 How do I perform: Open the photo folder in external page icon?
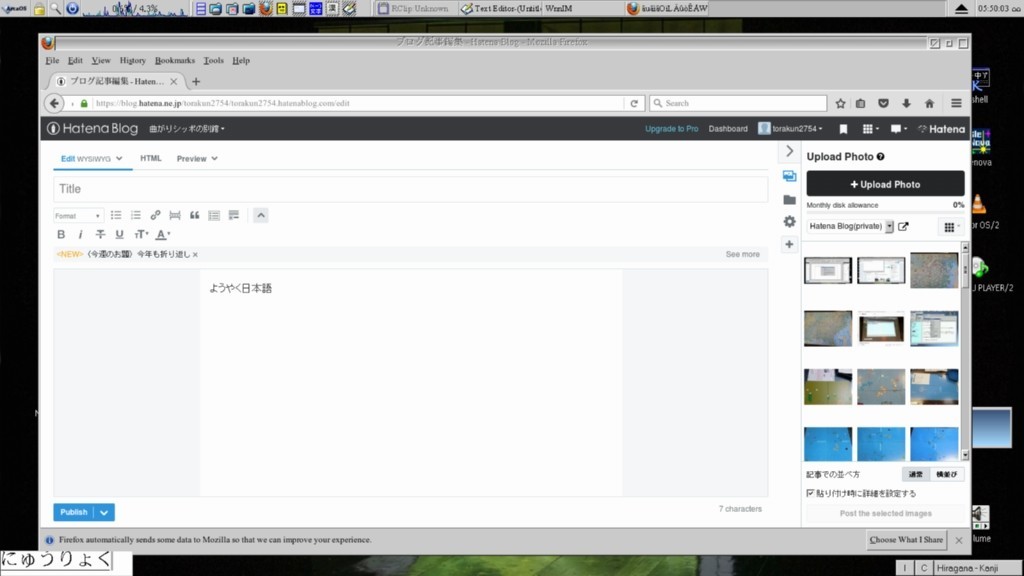tap(903, 227)
